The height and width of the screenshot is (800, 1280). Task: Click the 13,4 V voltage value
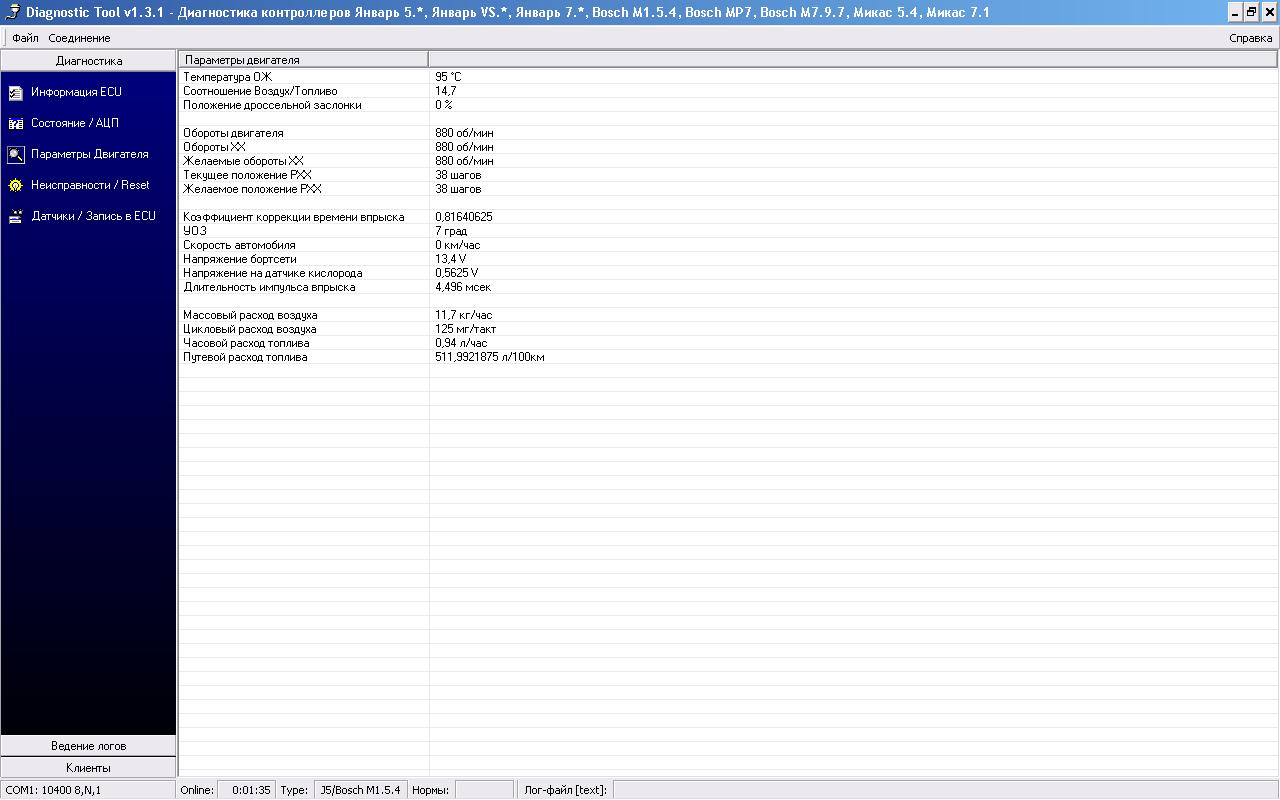click(450, 259)
